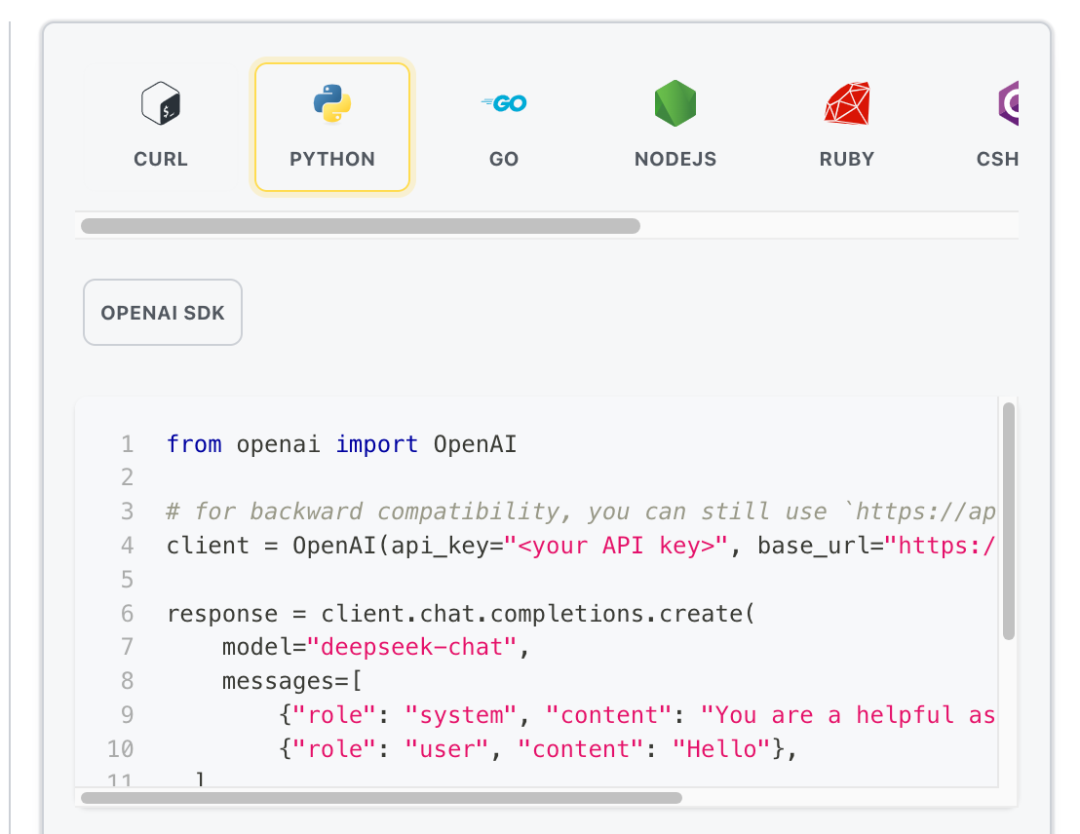1080x834 pixels.
Task: Click the code block horizontal scrollbar
Action: tap(381, 798)
